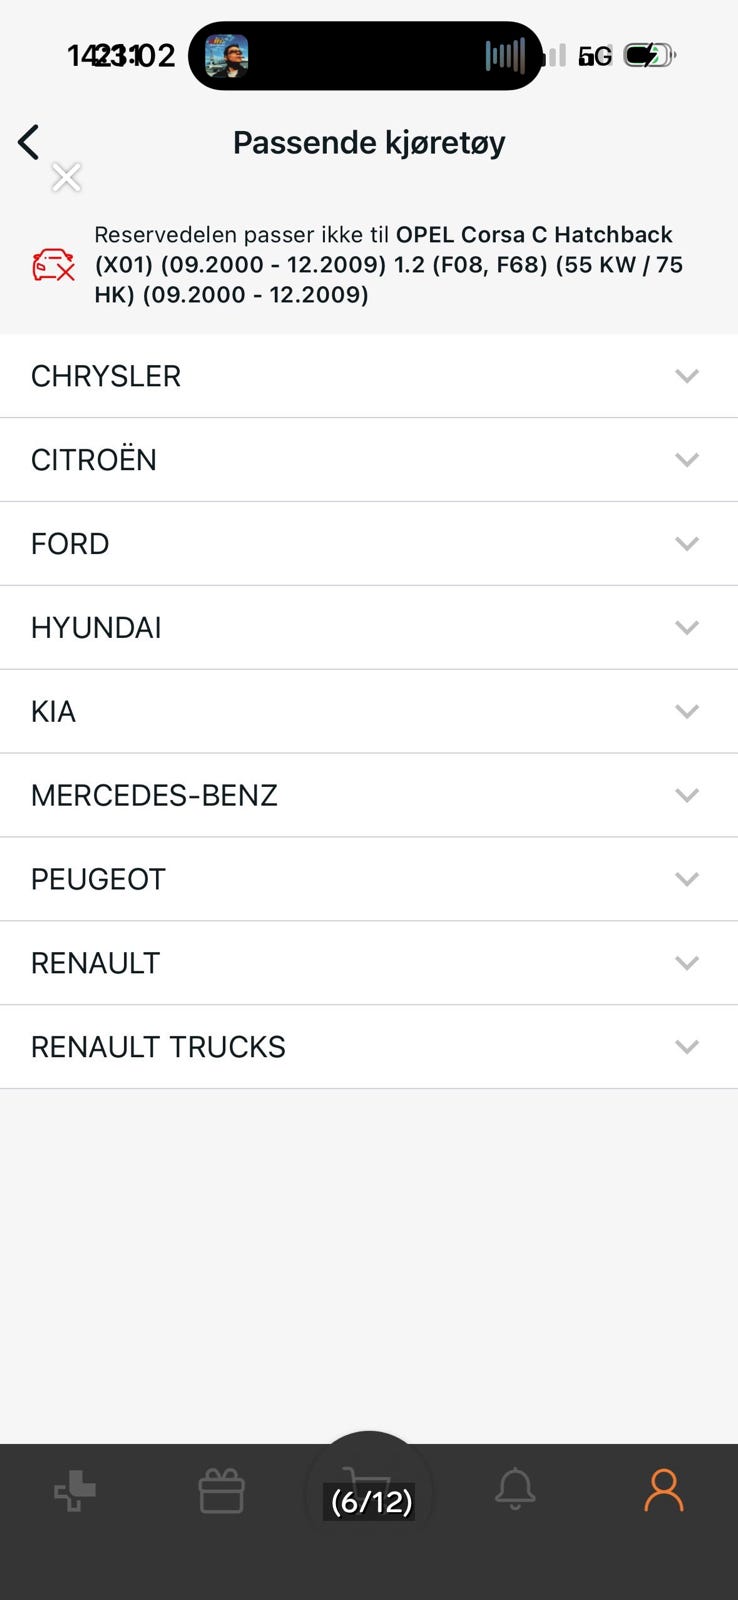The width and height of the screenshot is (738, 1600).
Task: Expand the RENAULT TRUCKS chevron
Action: point(686,1047)
